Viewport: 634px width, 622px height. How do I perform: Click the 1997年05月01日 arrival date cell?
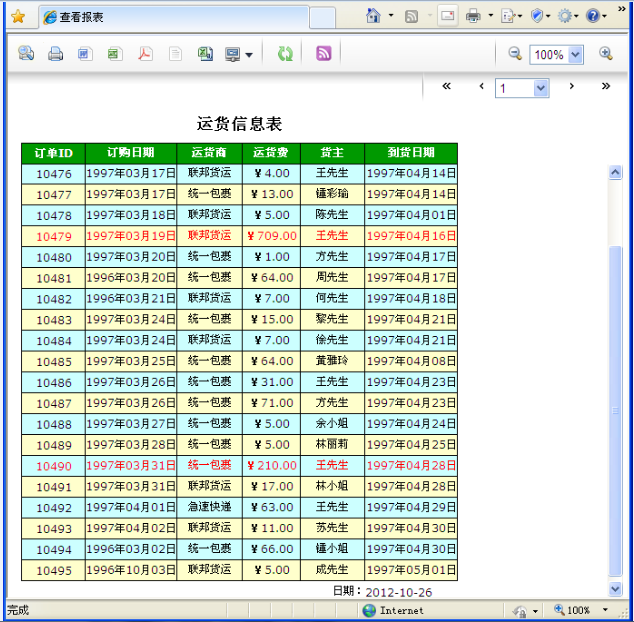pos(411,570)
